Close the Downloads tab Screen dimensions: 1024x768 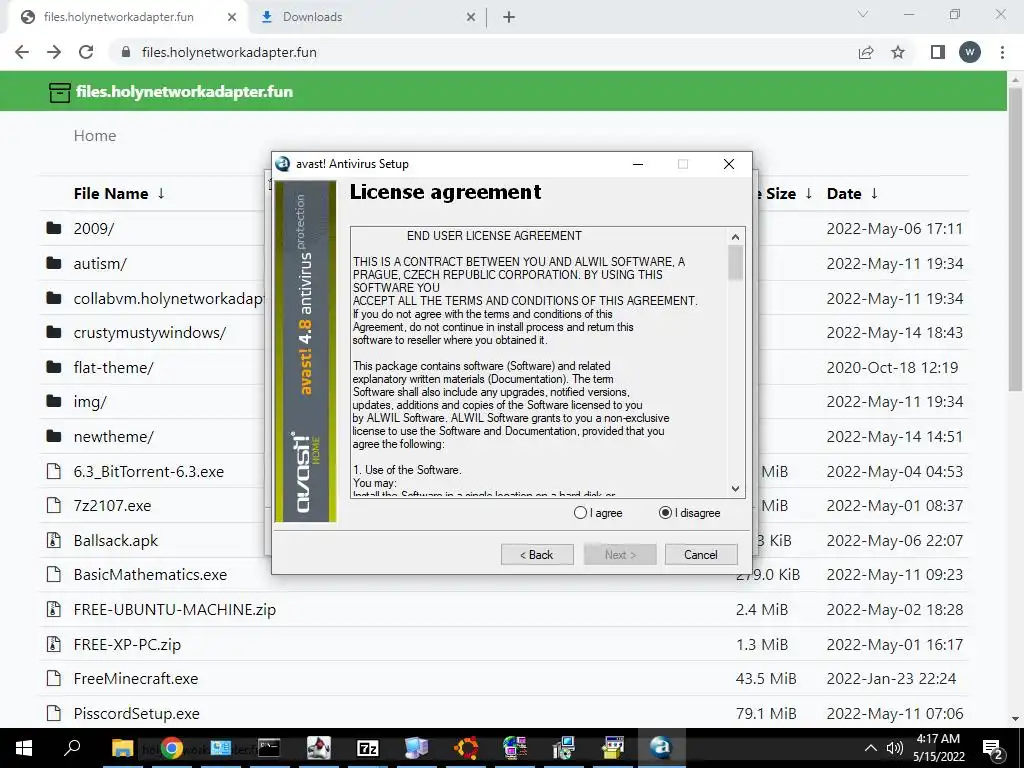[471, 18]
